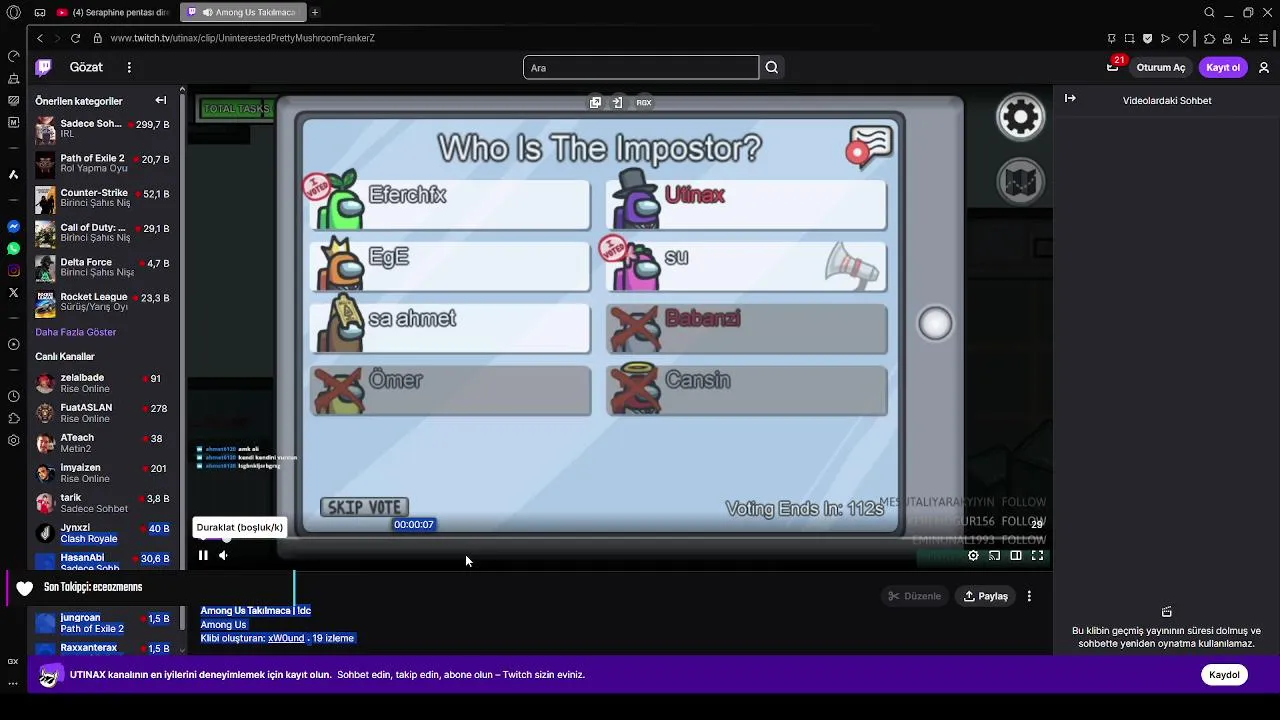Open the Sadece Sohbet category
The image size is (1280, 720).
pyautogui.click(x=103, y=129)
